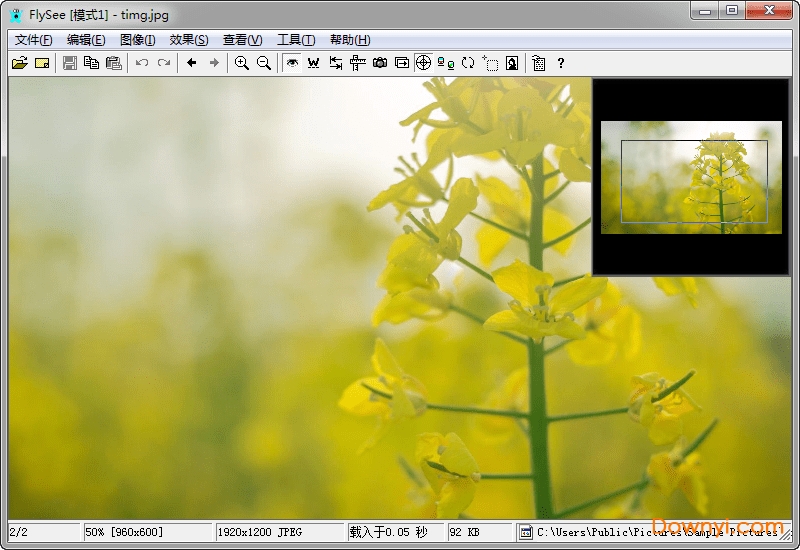The height and width of the screenshot is (550, 800).
Task: Open the 文件(F) menu
Action: click(33, 40)
